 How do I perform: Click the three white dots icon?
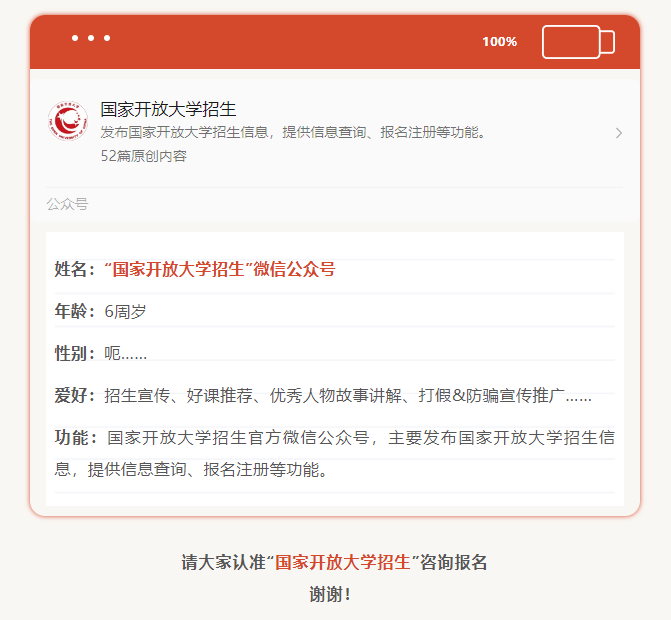coord(91,38)
